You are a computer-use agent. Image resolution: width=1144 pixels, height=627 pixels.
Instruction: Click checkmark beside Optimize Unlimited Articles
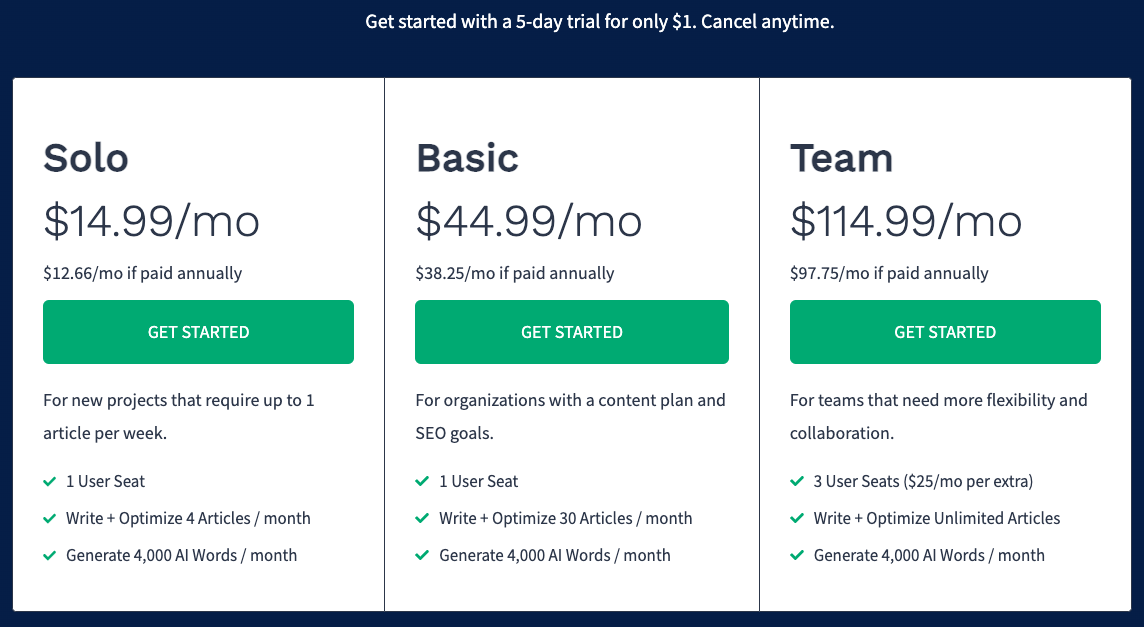click(x=797, y=519)
